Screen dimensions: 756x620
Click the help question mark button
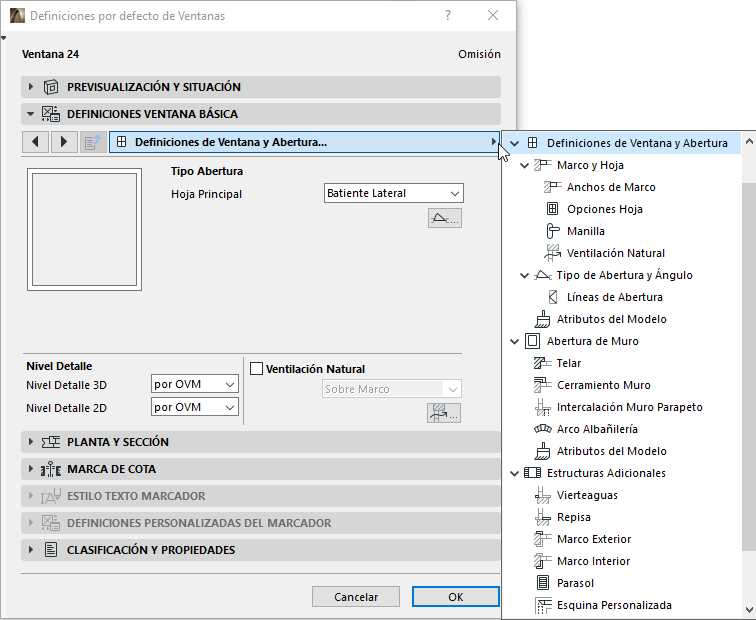(x=448, y=15)
